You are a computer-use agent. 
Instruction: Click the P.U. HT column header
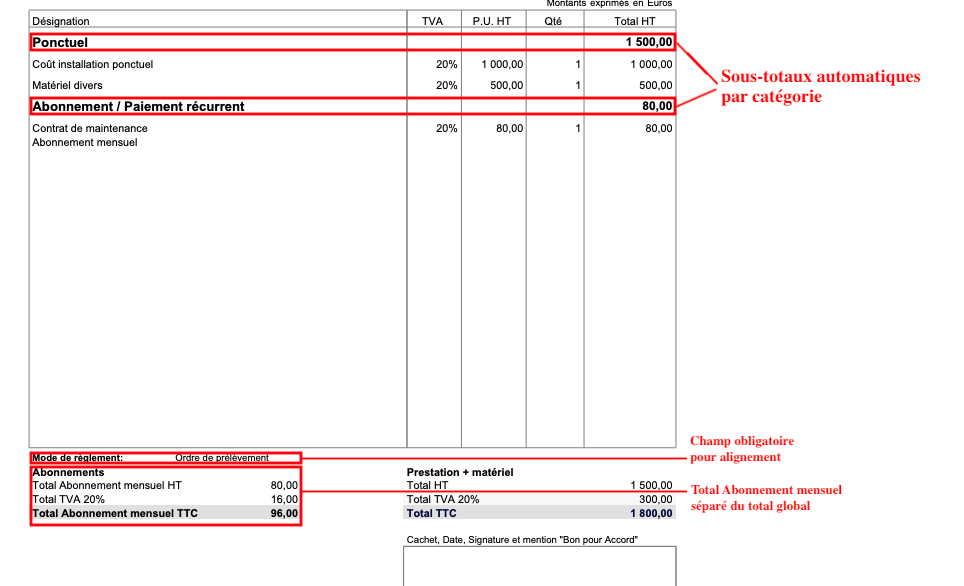pyautogui.click(x=492, y=21)
